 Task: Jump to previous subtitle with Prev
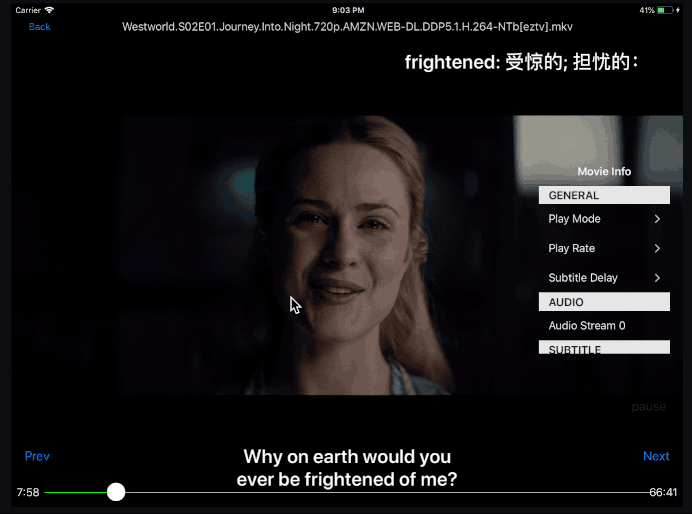tap(37, 456)
